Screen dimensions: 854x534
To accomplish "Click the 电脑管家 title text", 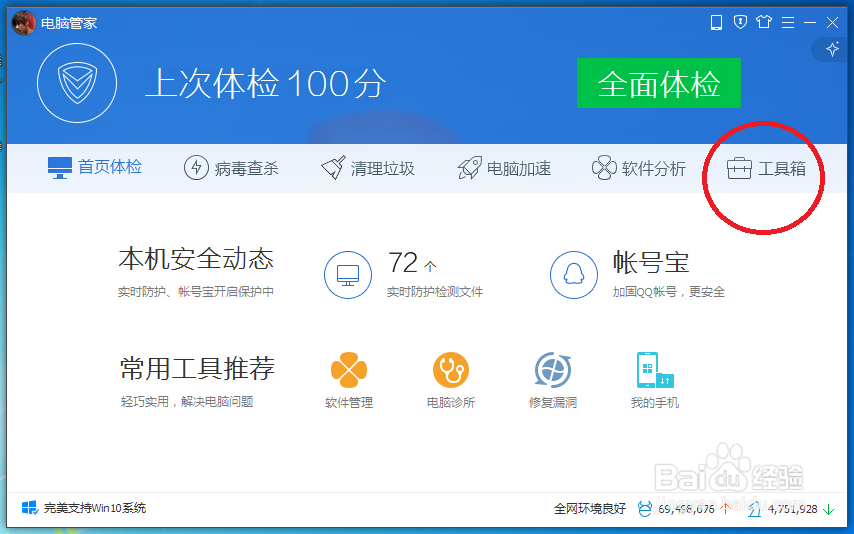I will pyautogui.click(x=69, y=23).
